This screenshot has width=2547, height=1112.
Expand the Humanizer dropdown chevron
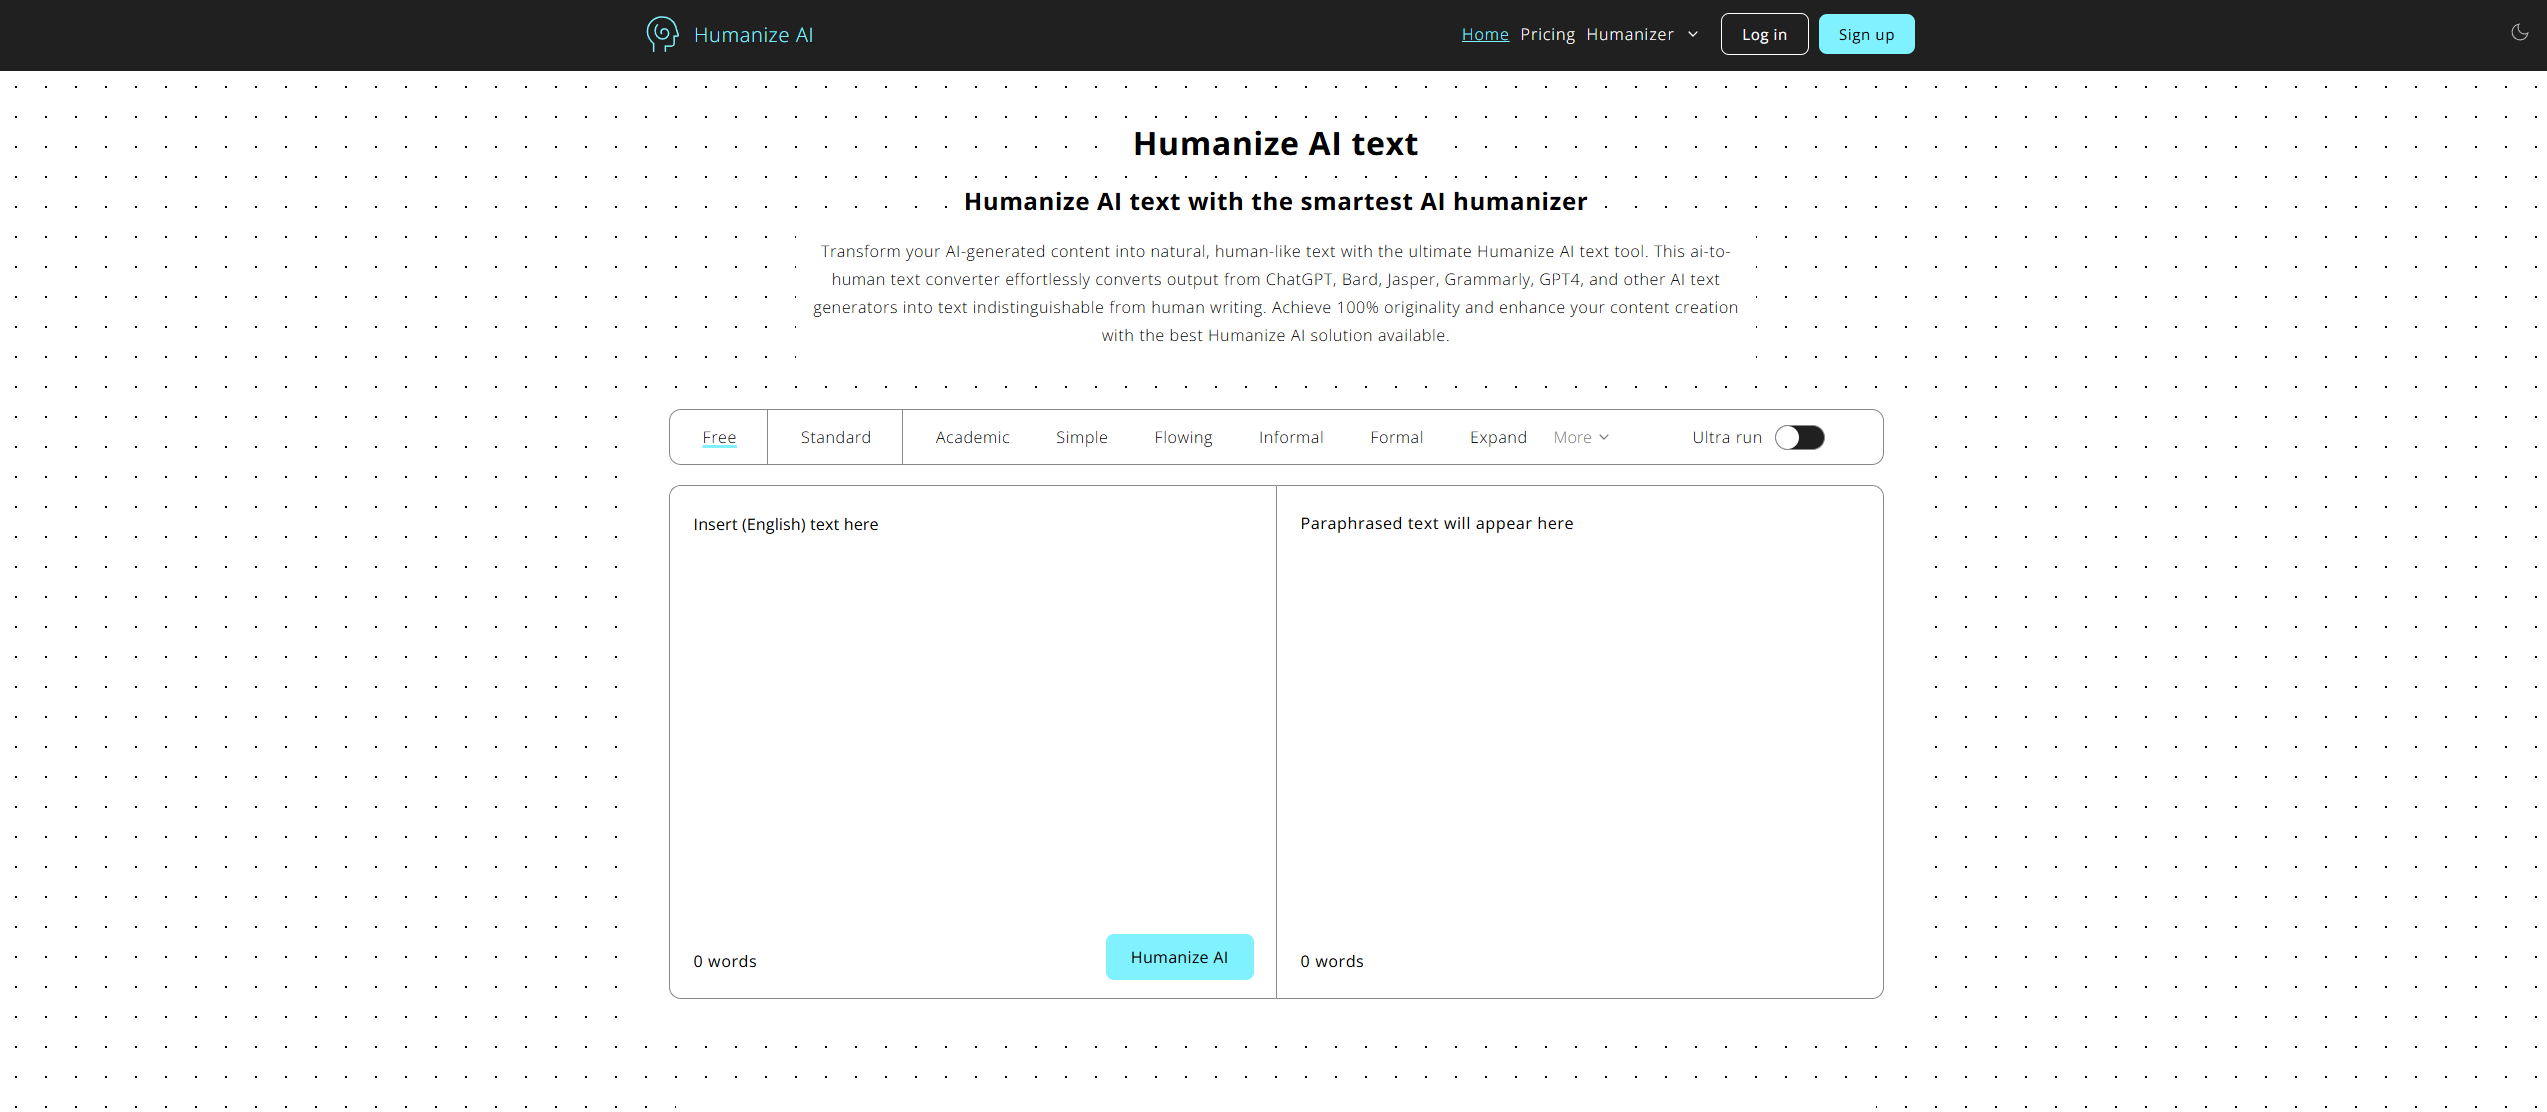click(x=1693, y=34)
